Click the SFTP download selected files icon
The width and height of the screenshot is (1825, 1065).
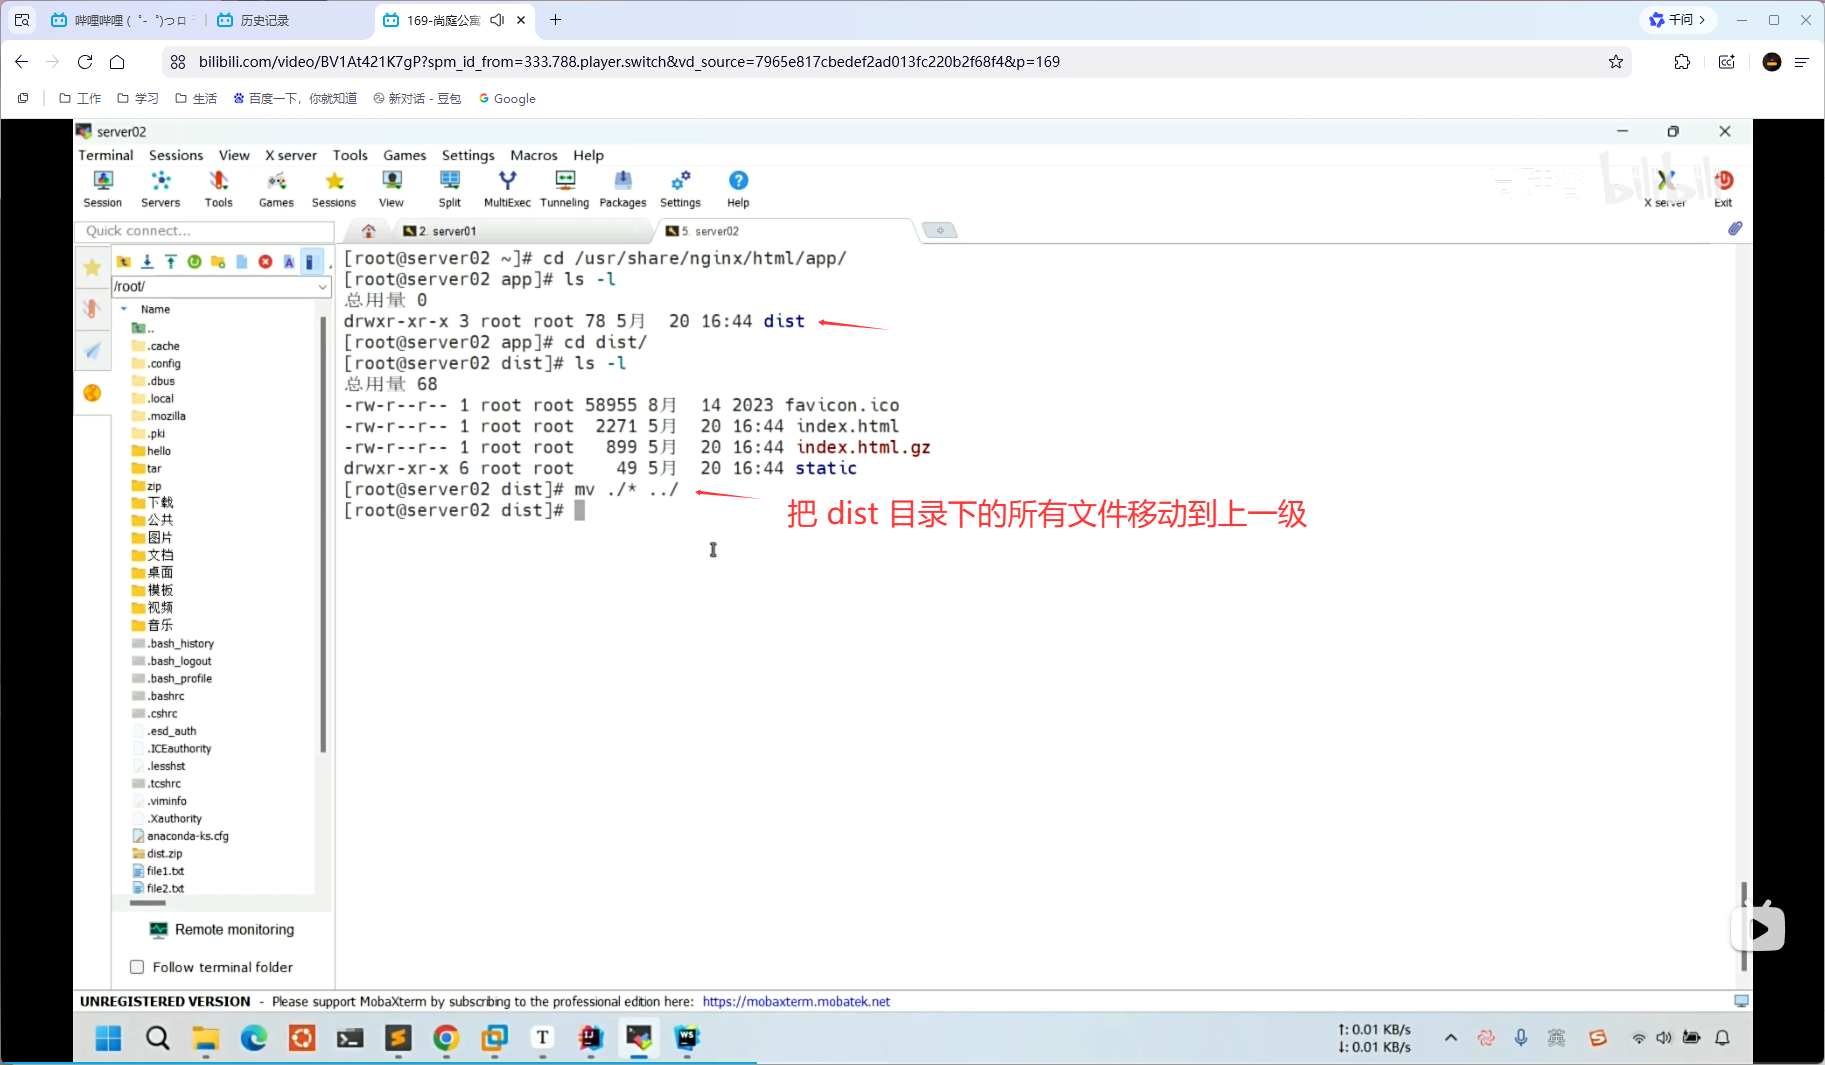tap(147, 262)
